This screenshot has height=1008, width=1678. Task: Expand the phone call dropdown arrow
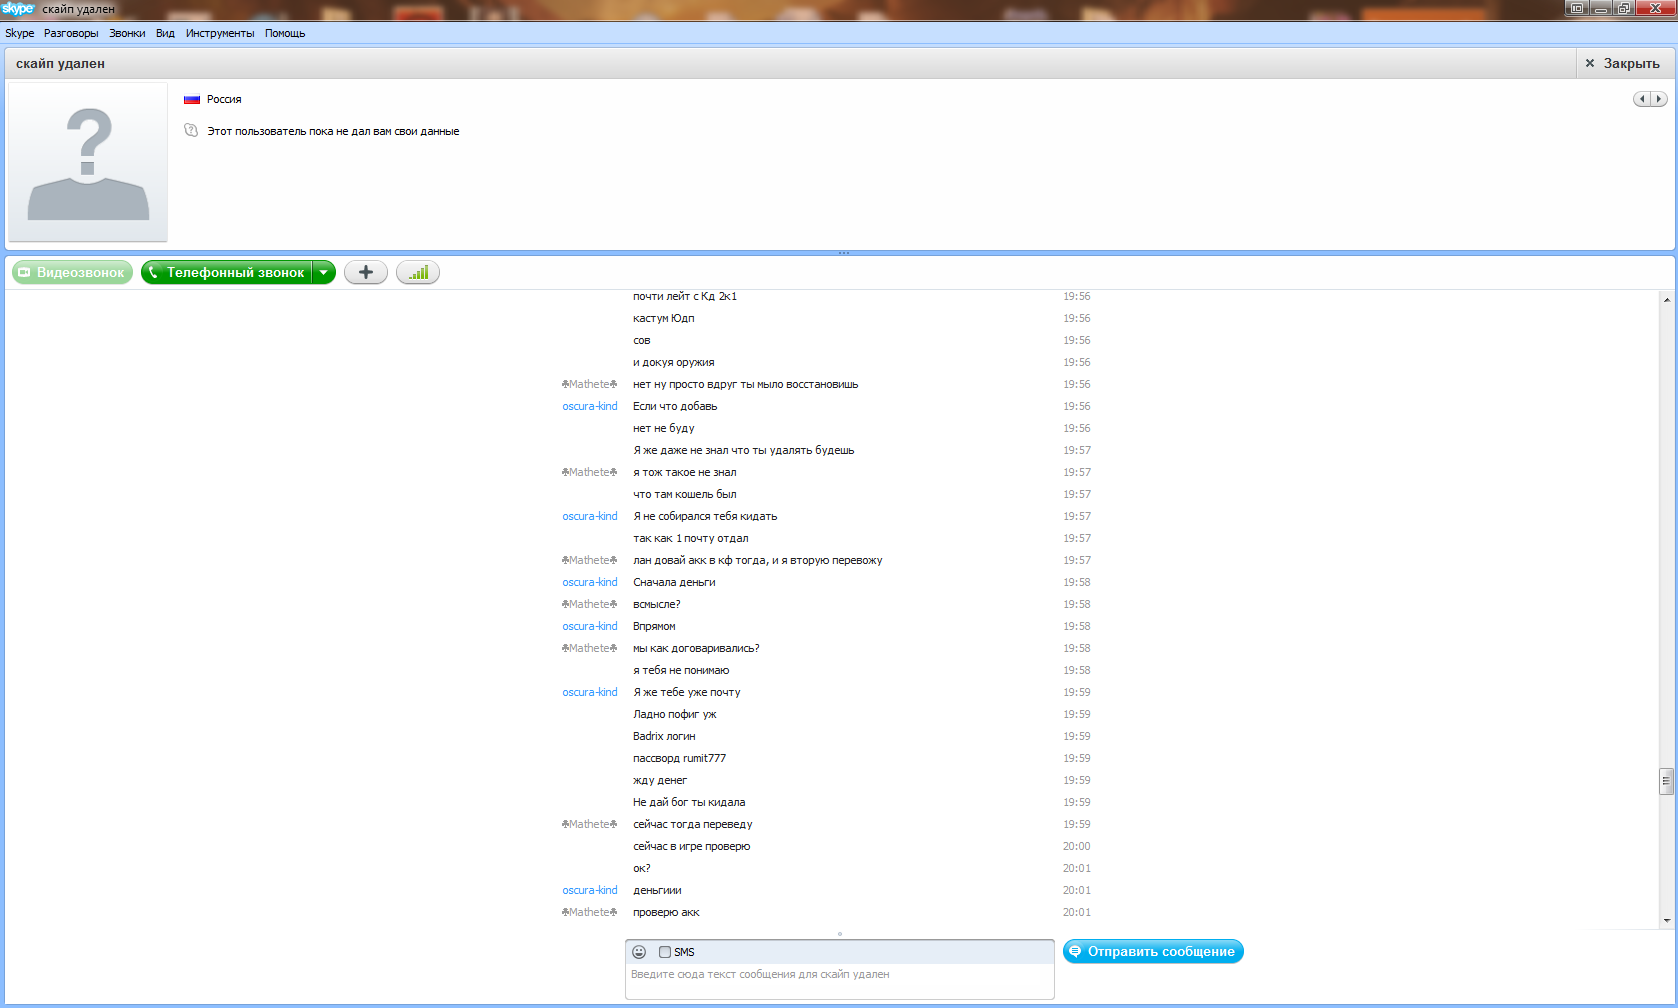click(324, 272)
